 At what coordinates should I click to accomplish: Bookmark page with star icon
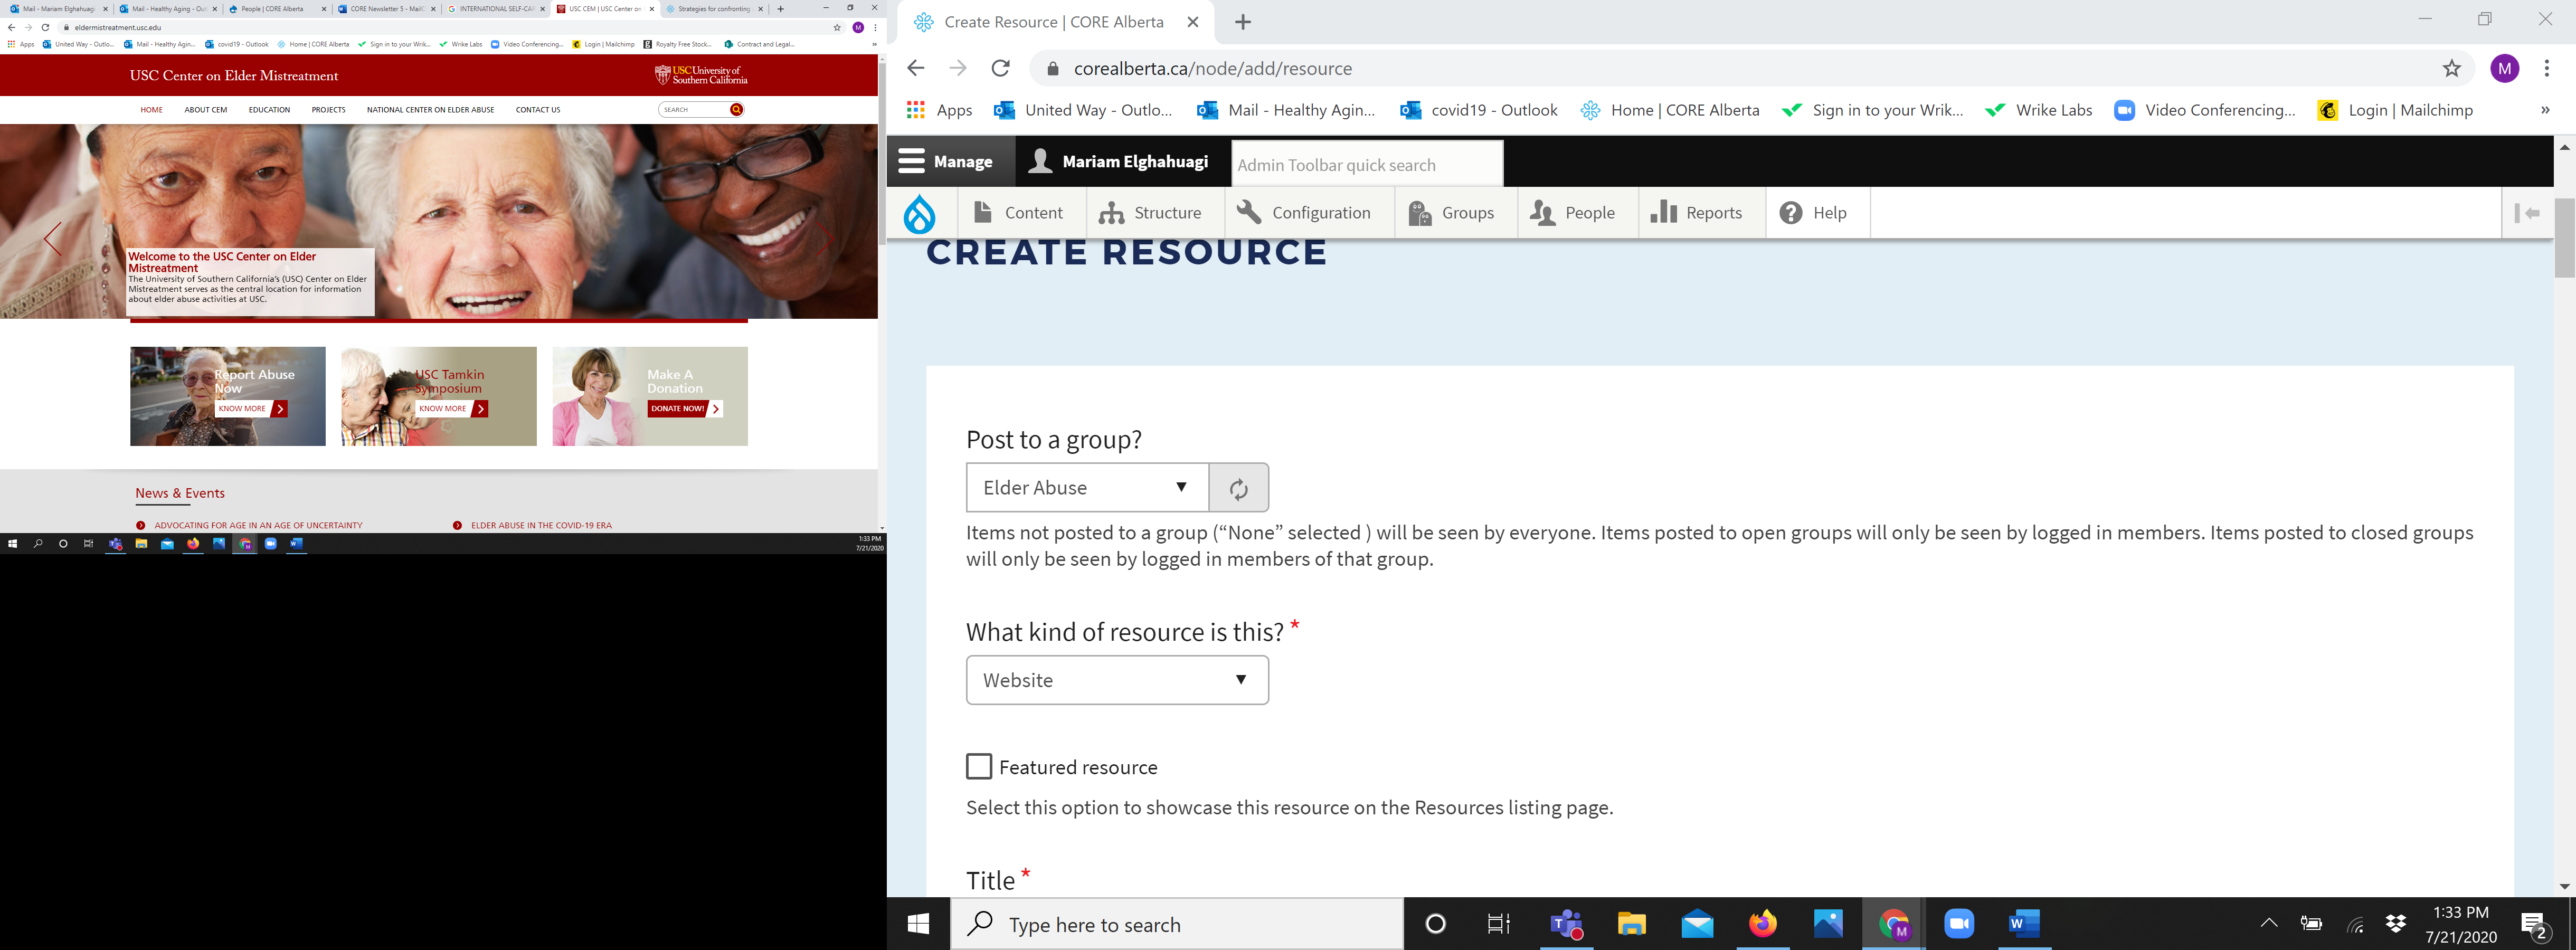tap(2451, 68)
